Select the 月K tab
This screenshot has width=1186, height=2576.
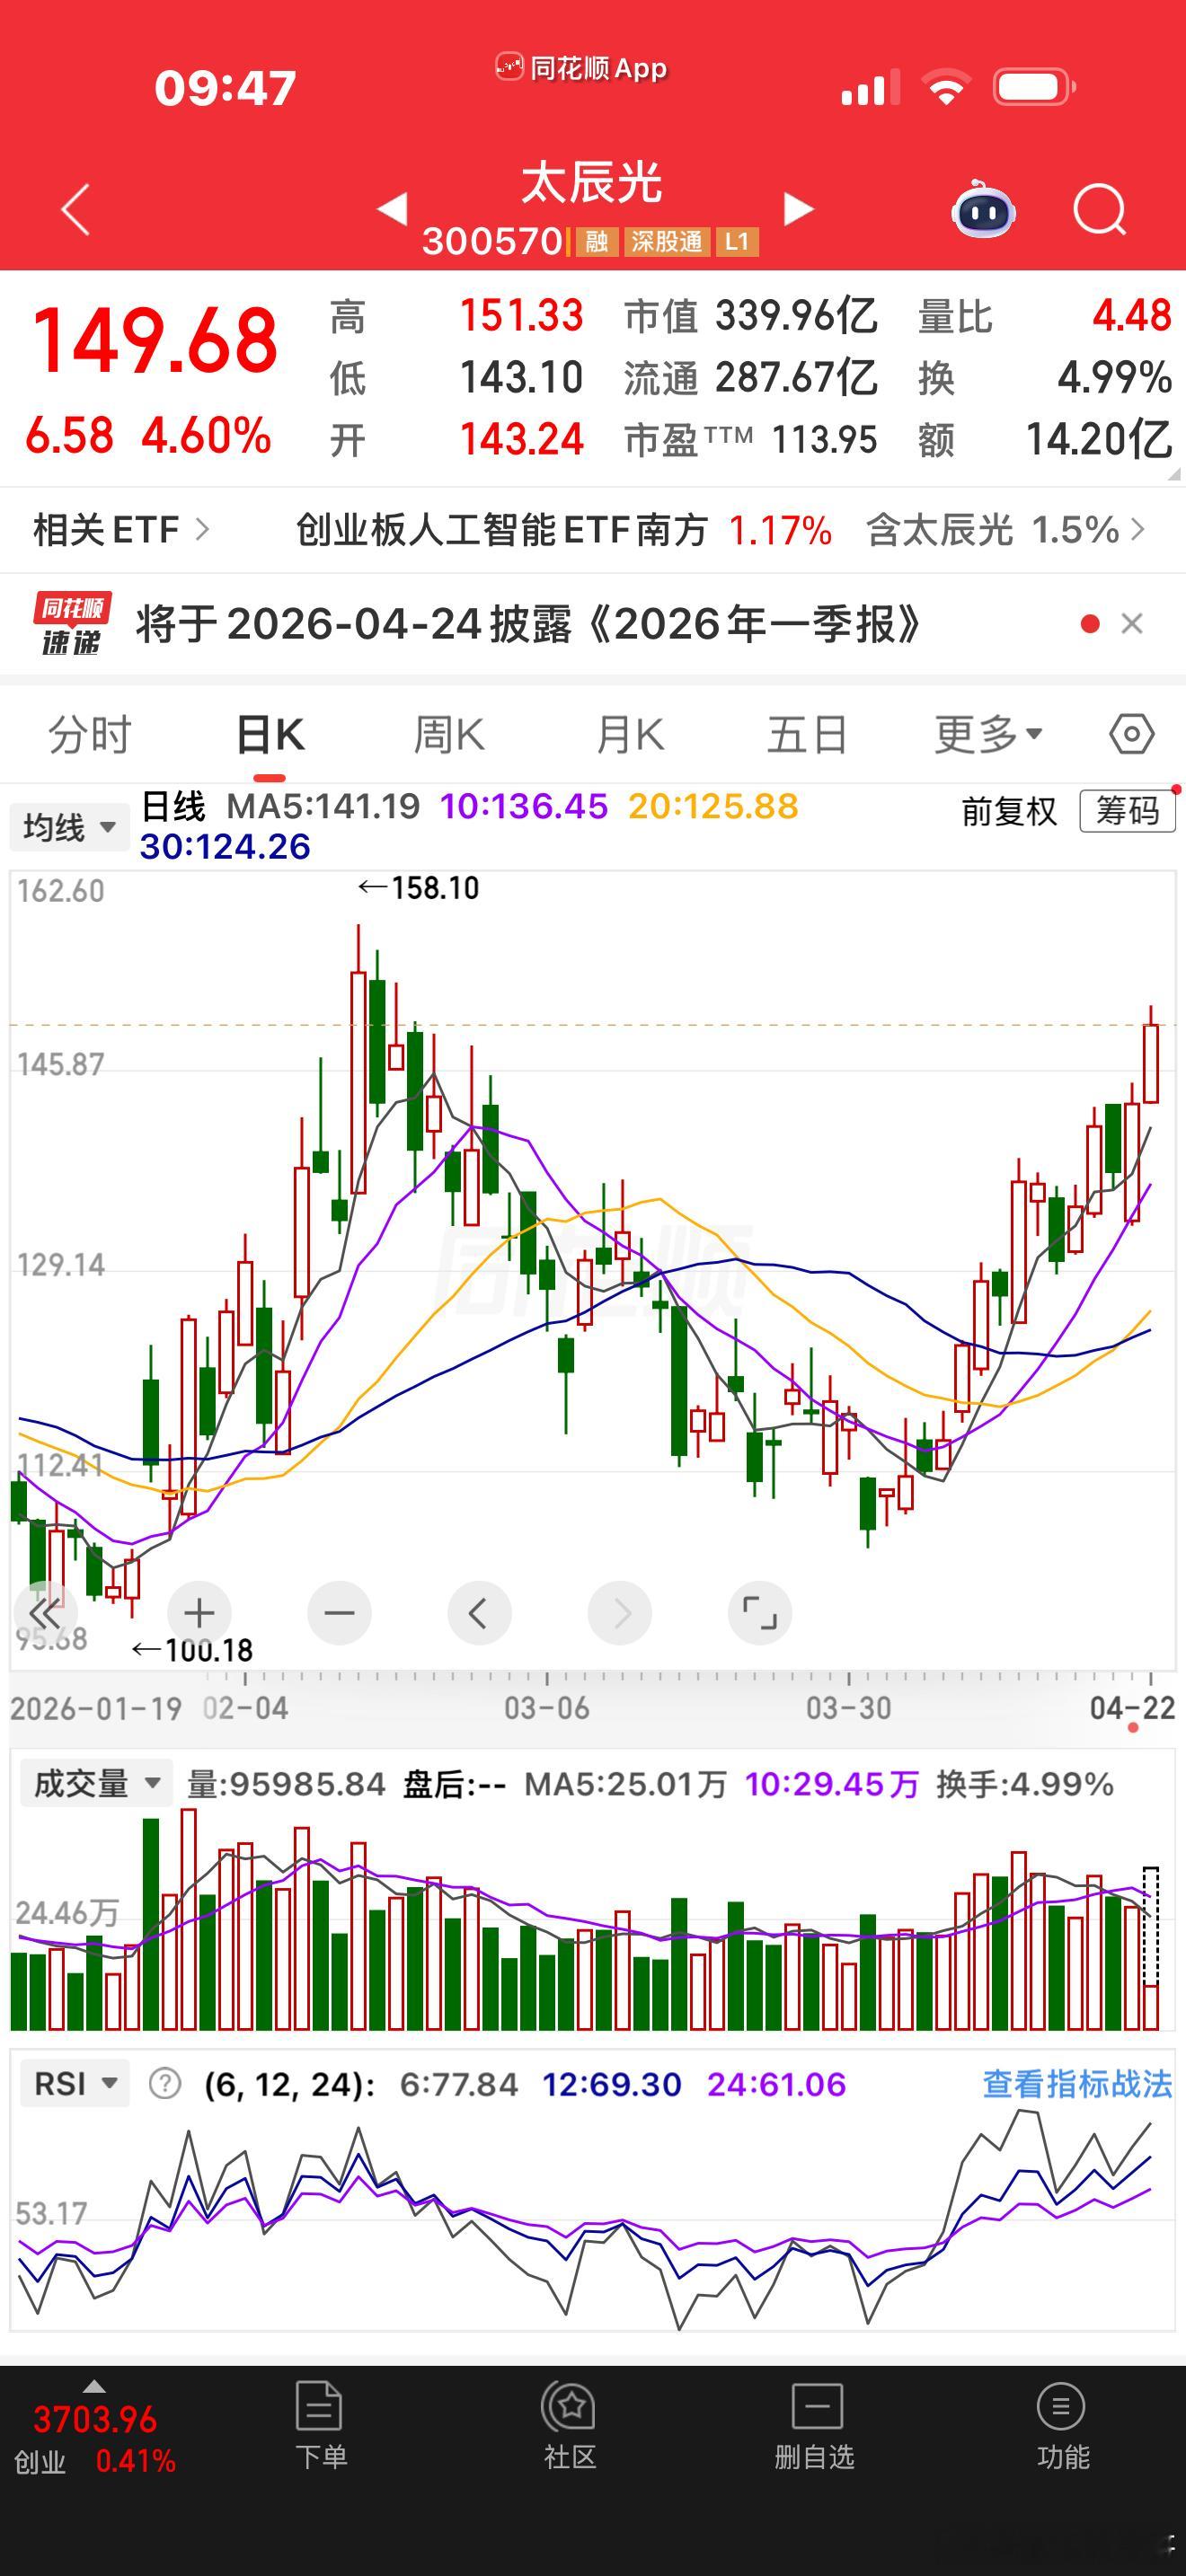[x=629, y=735]
